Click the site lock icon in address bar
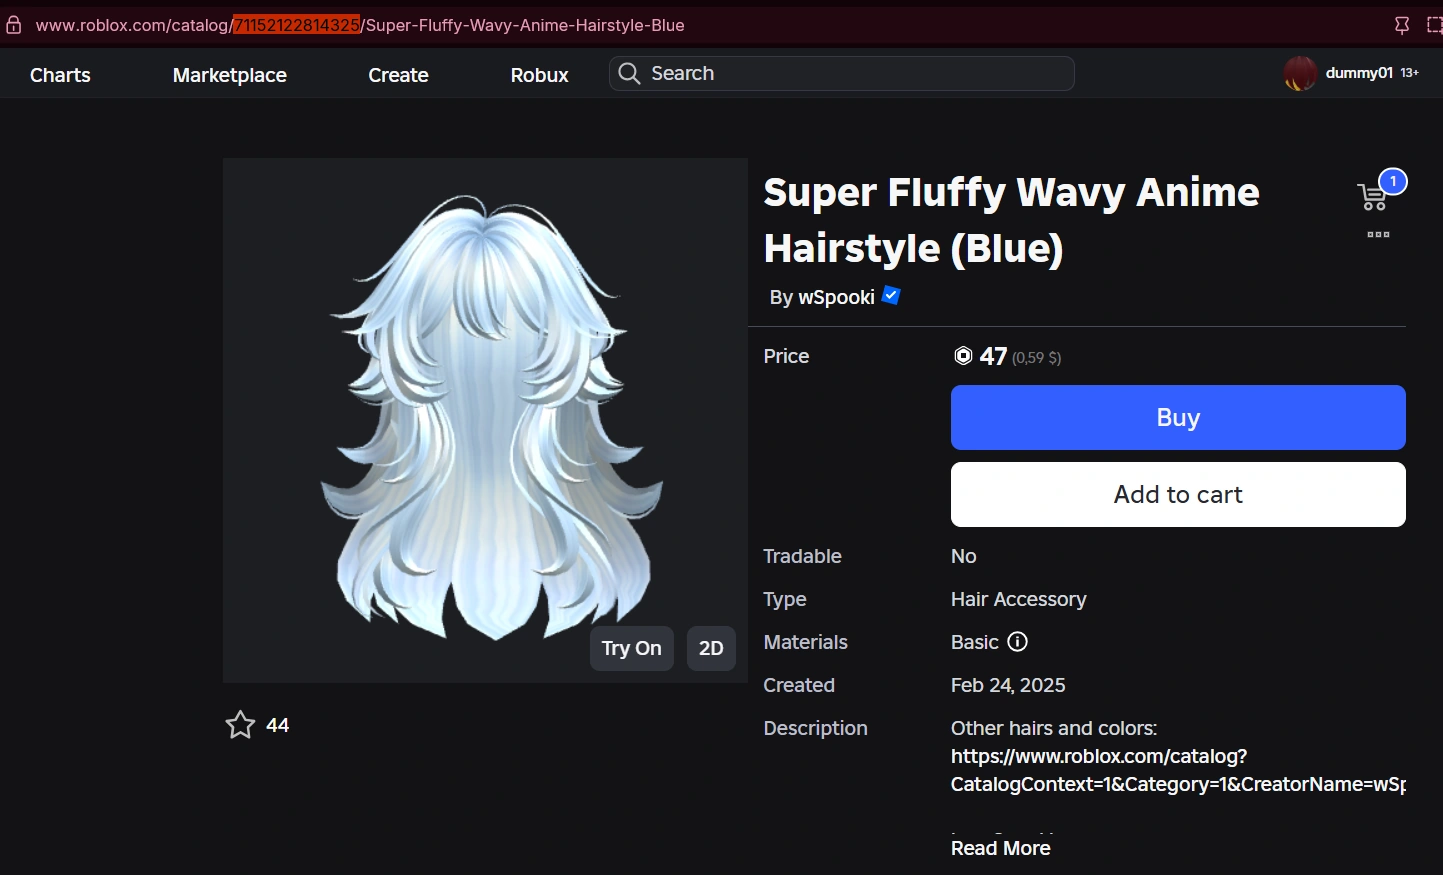 [x=13, y=25]
